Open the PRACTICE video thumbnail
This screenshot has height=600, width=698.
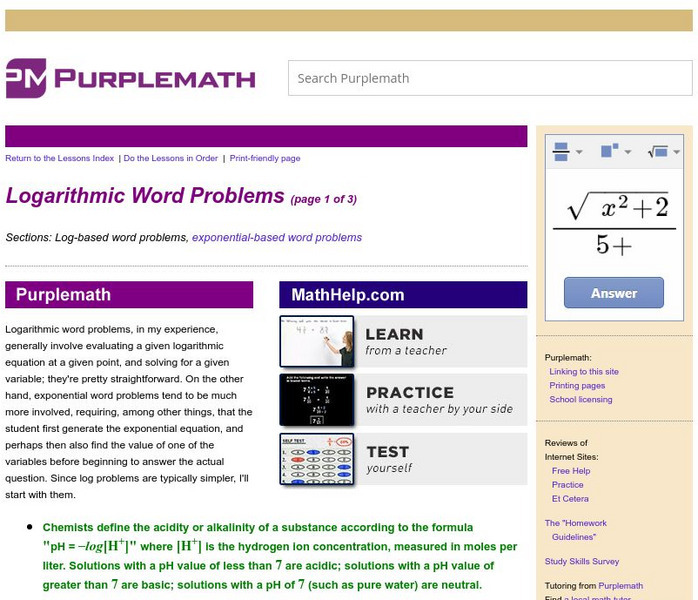tap(317, 400)
